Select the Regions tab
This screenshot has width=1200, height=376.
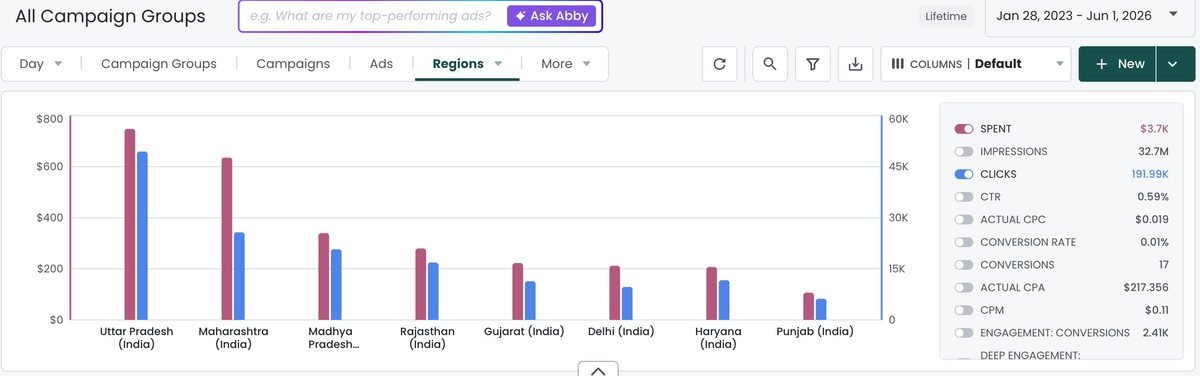tap(458, 64)
